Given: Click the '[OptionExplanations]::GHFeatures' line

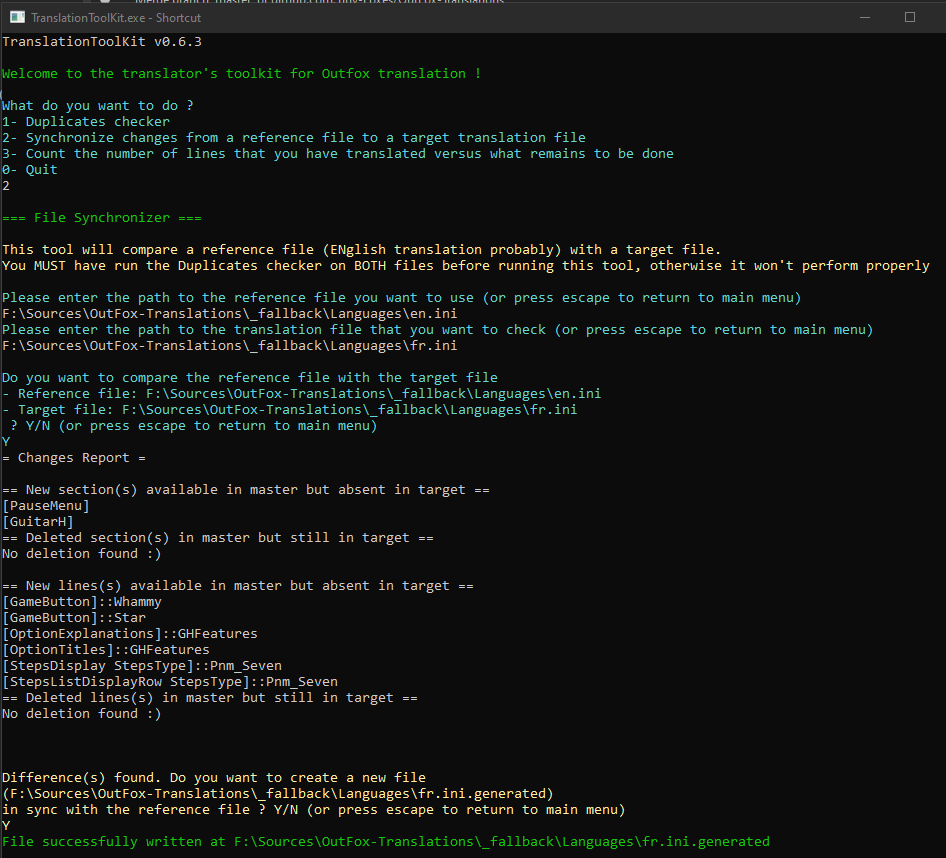Looking at the screenshot, I should [x=130, y=633].
